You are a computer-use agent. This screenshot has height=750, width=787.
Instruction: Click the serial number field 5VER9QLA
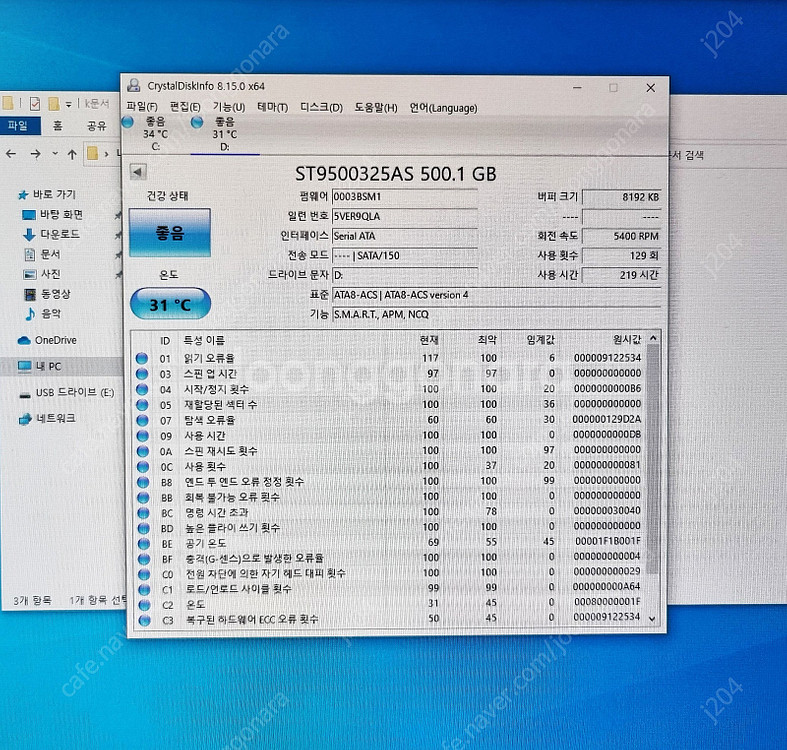404,216
